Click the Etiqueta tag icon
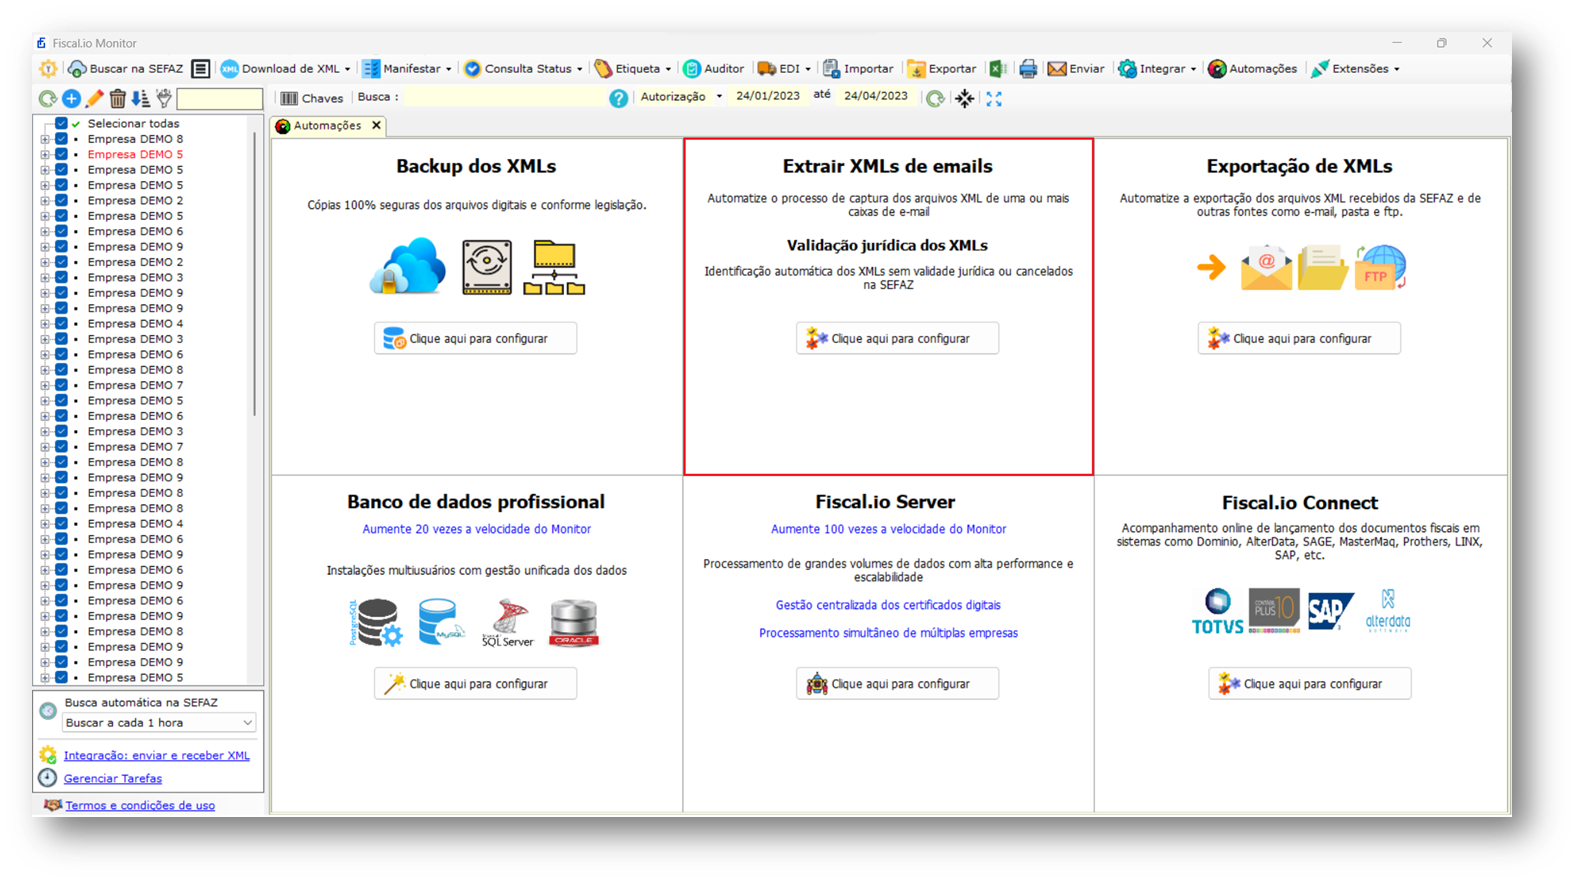 (603, 69)
